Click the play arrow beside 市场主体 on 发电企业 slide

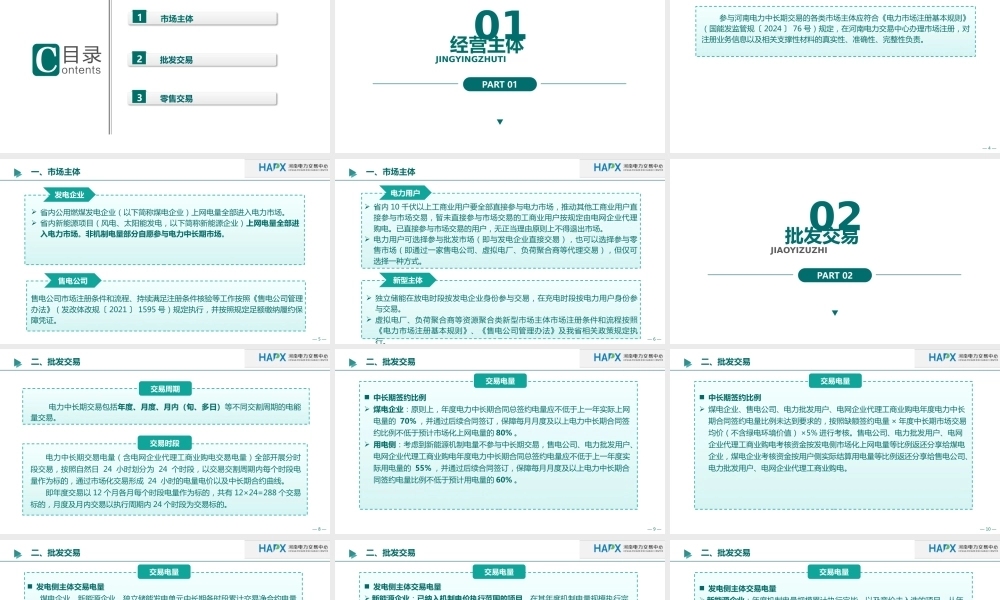click(17, 172)
